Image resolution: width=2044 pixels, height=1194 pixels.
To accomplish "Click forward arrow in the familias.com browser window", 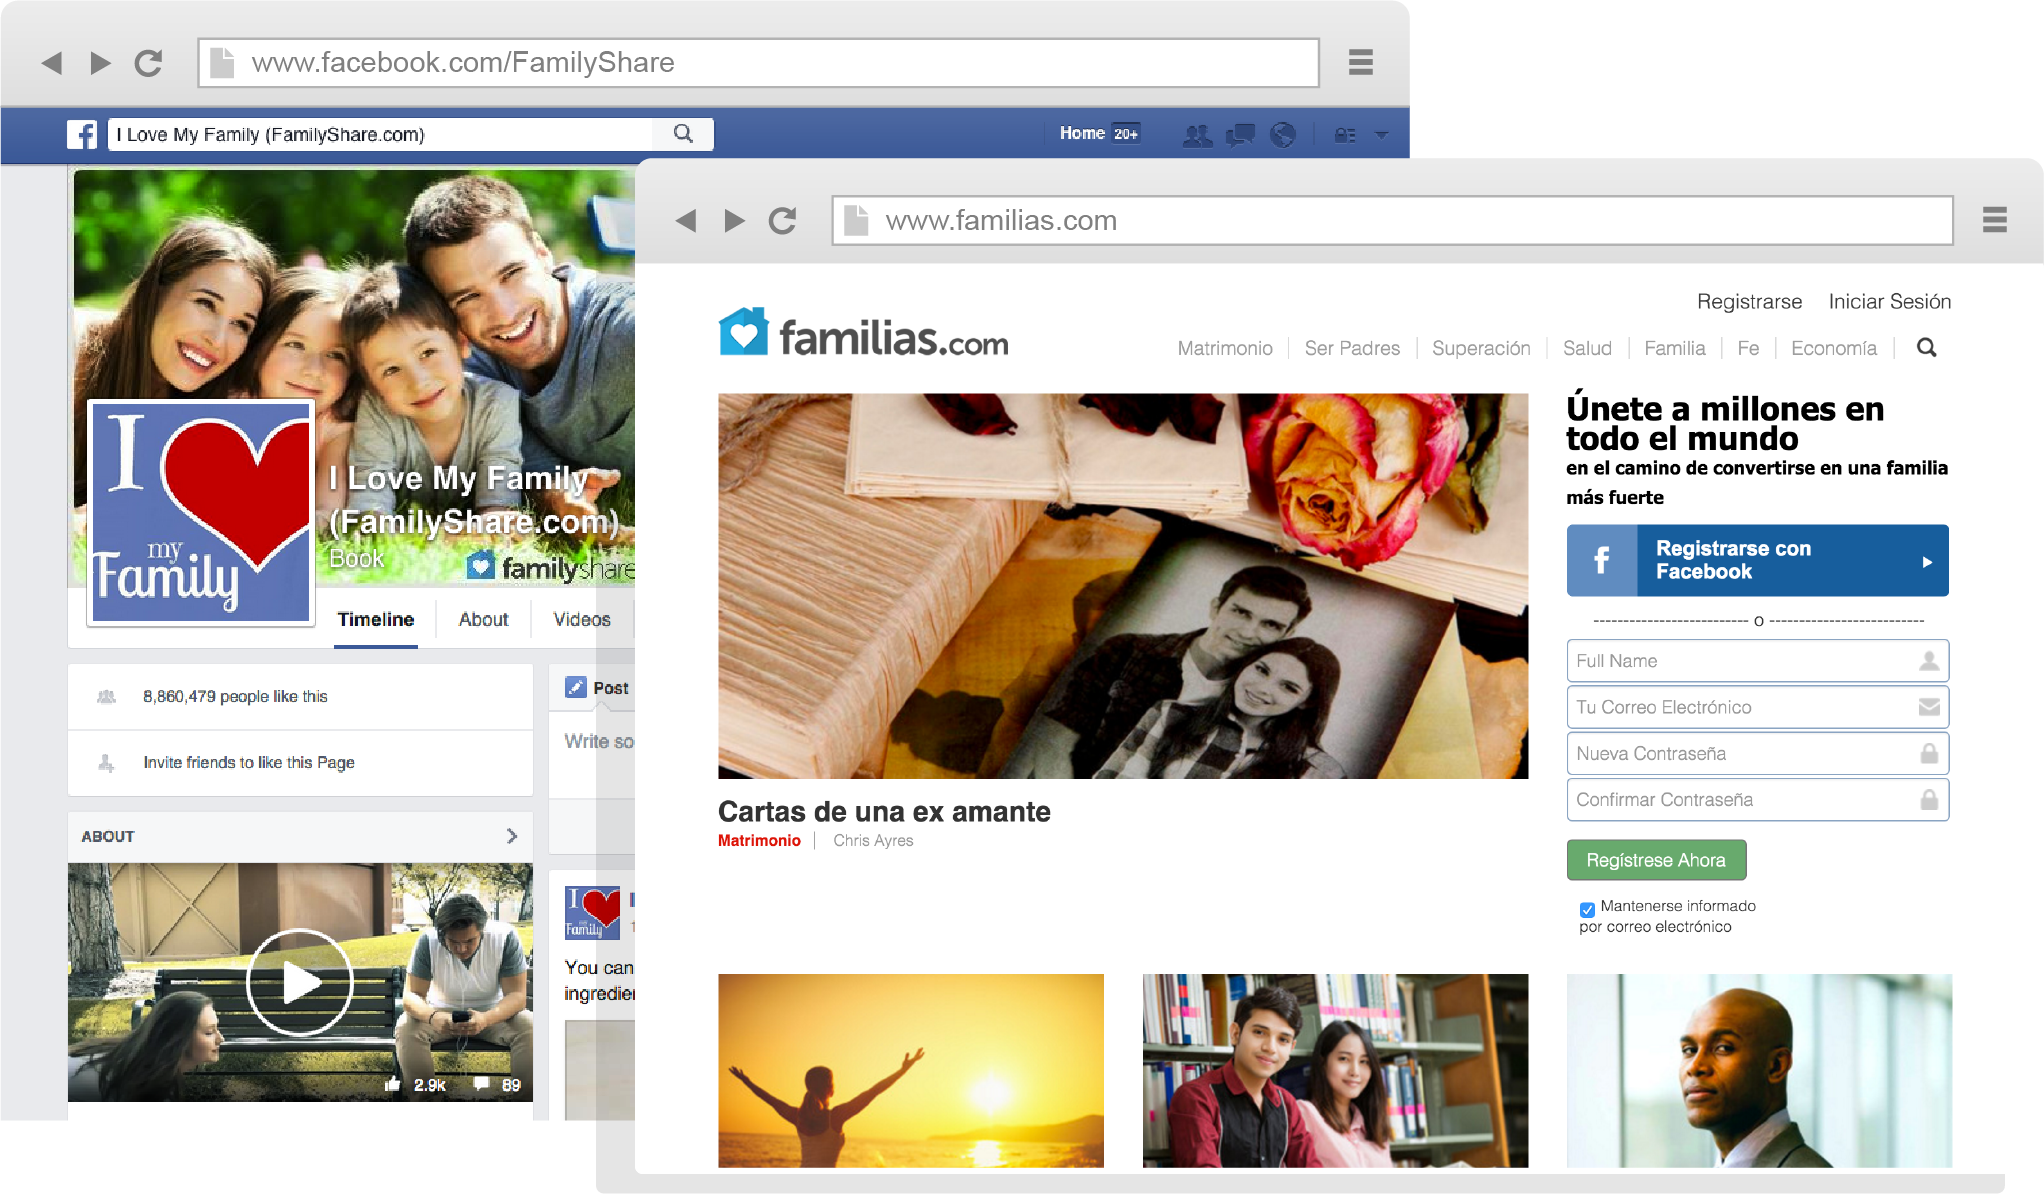I will [x=734, y=220].
